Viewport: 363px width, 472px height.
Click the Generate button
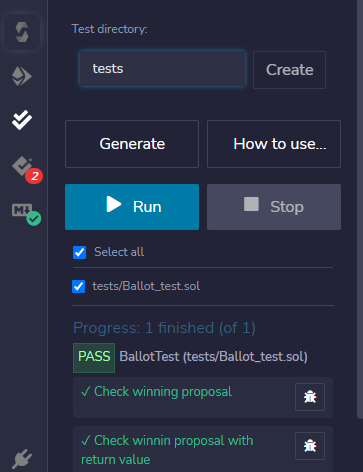[132, 144]
